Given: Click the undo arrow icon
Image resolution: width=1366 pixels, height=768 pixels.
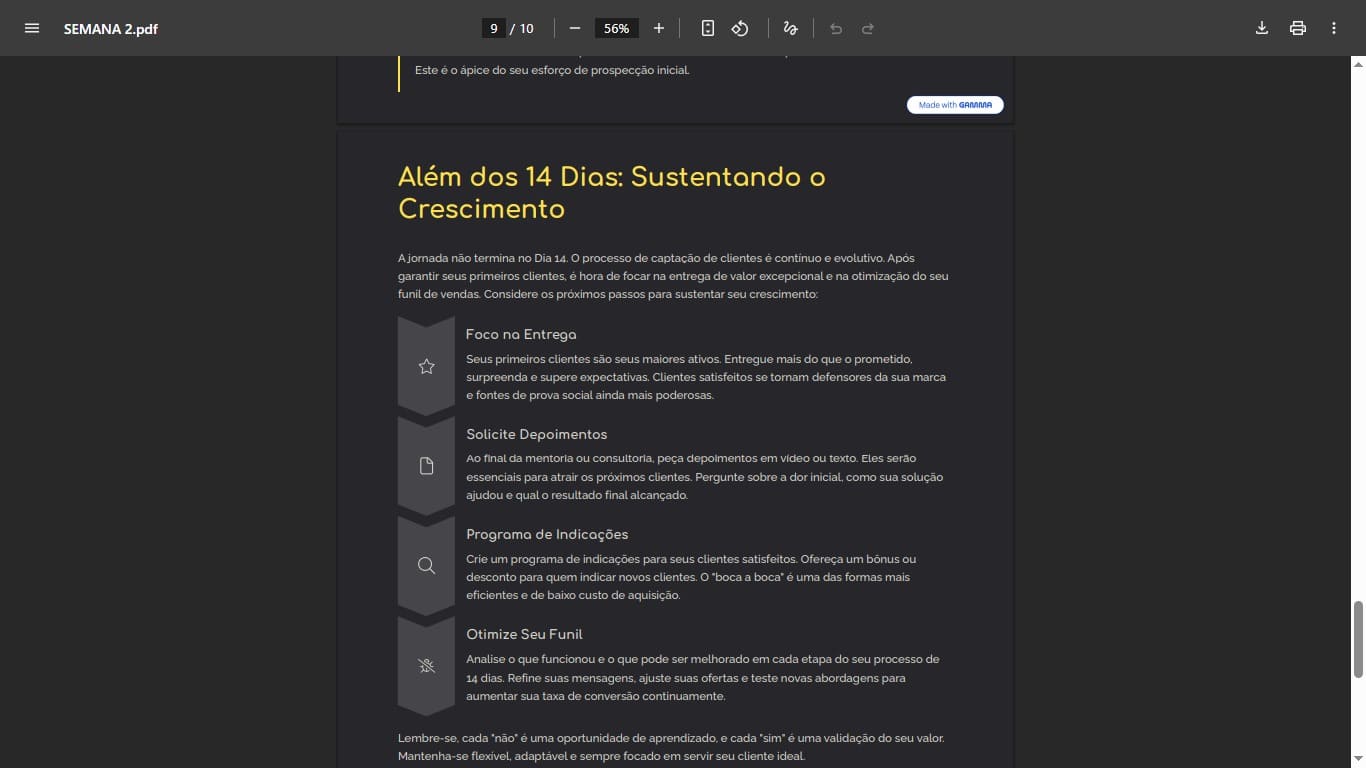Looking at the screenshot, I should tap(836, 28).
